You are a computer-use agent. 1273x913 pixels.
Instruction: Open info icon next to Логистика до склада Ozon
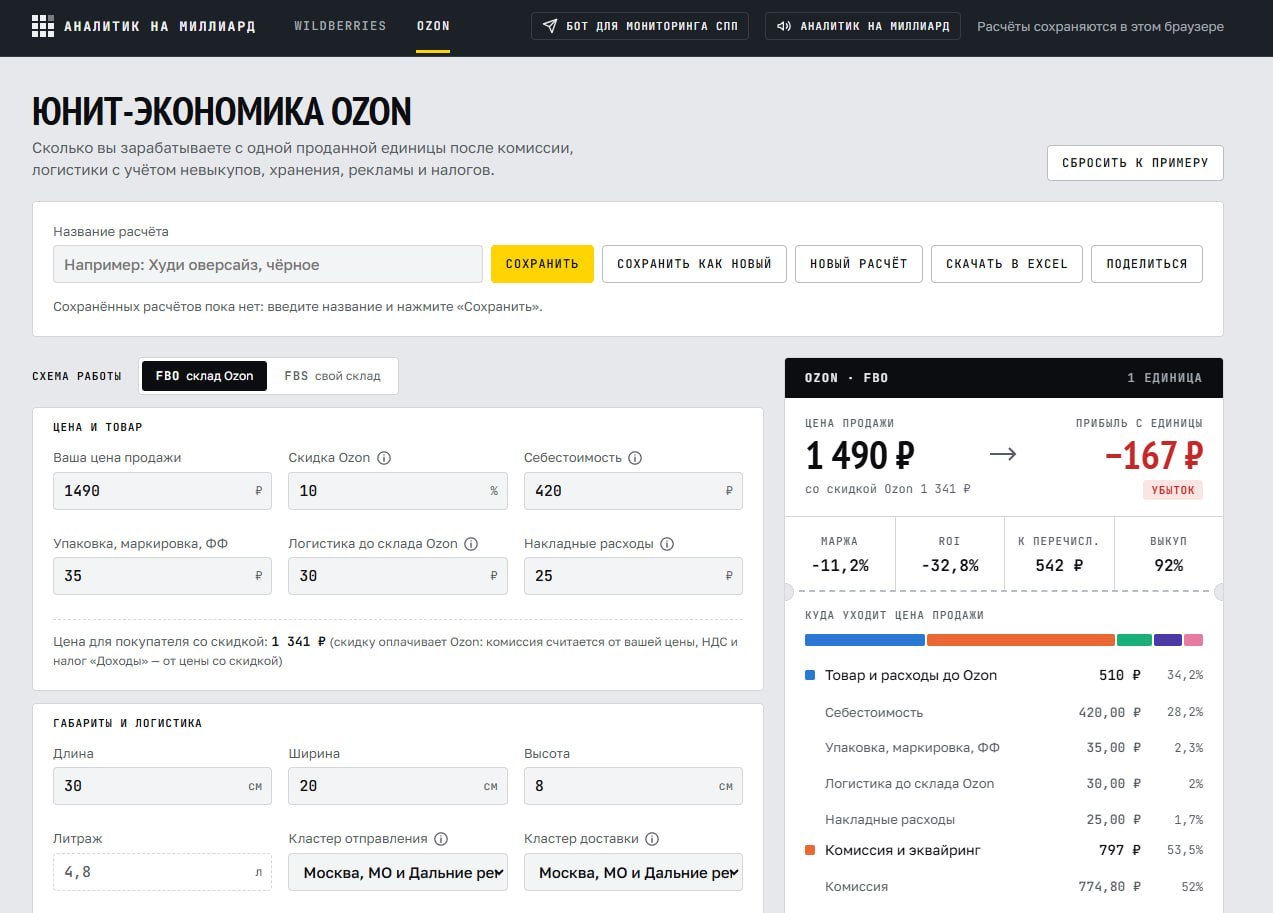pos(471,544)
